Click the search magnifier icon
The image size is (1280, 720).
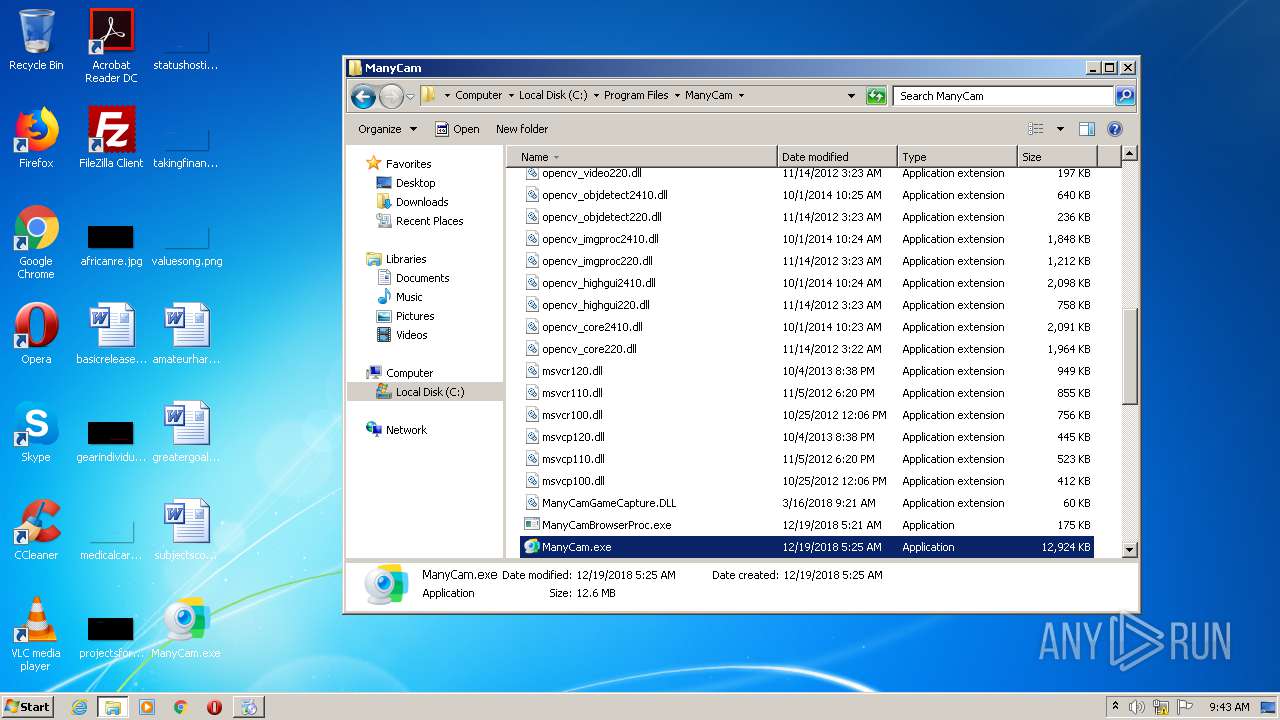click(x=1125, y=96)
